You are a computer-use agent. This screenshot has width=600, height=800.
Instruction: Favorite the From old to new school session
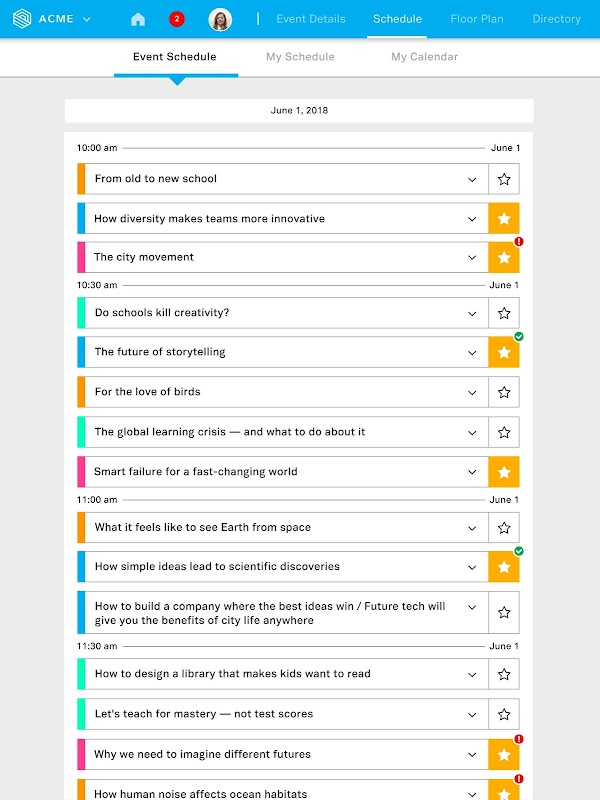(x=504, y=179)
